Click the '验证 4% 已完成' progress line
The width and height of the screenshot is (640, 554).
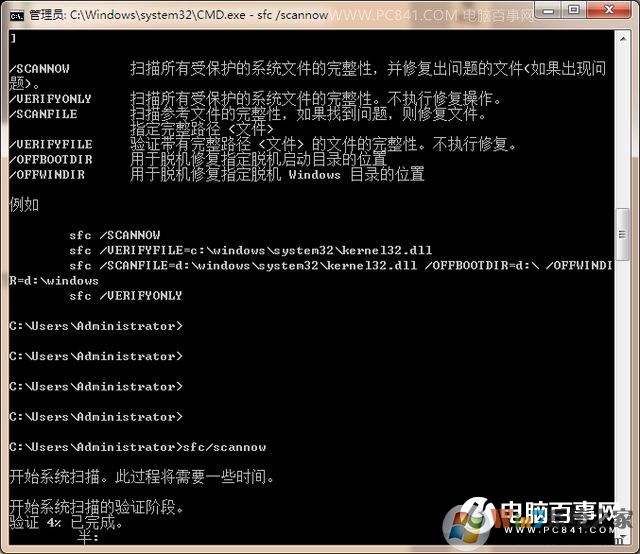click(66, 522)
